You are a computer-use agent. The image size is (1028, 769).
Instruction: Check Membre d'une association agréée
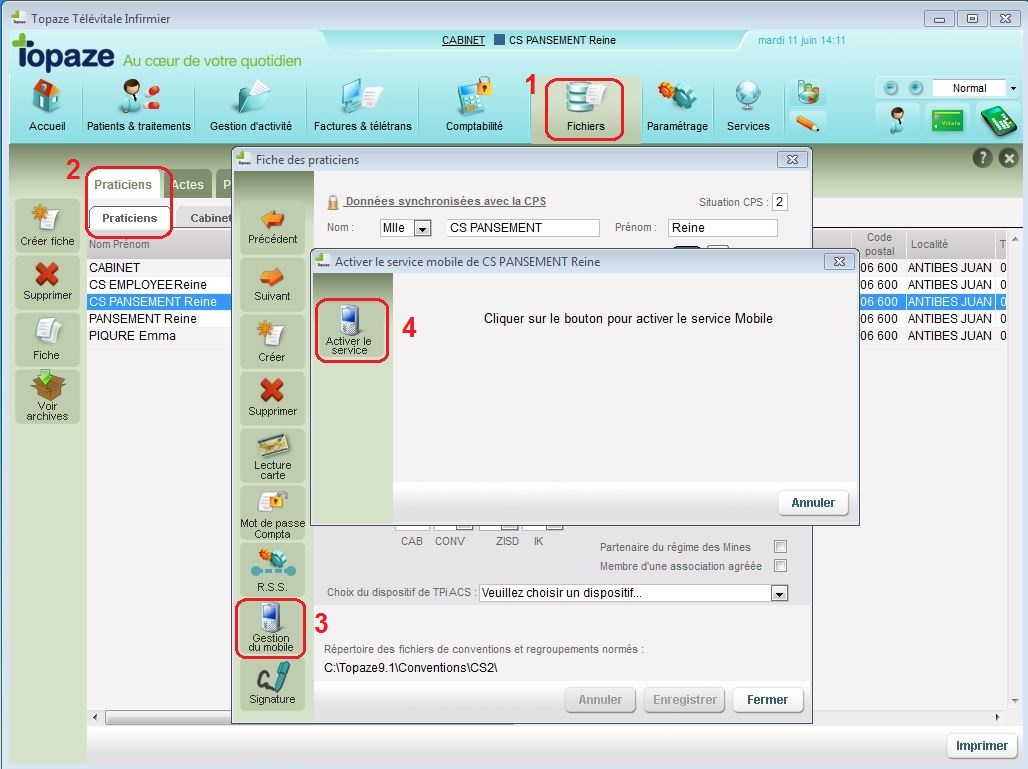click(x=780, y=565)
